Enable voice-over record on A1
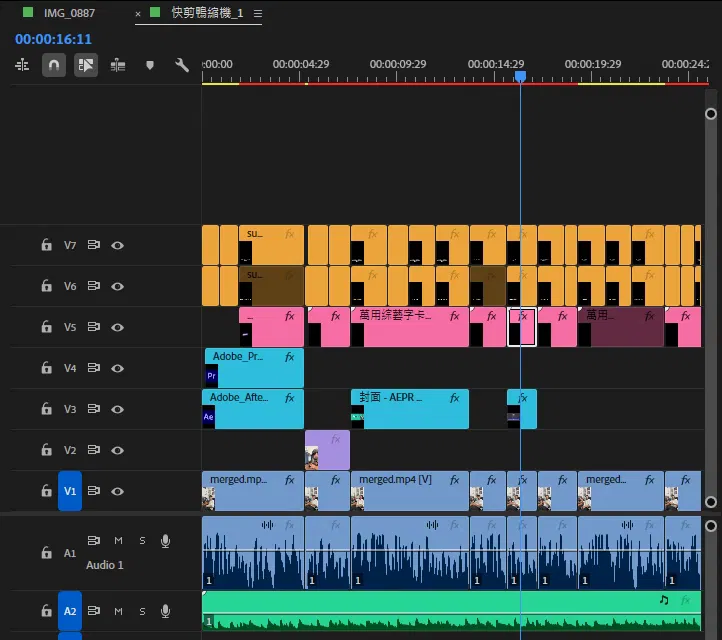This screenshot has width=722, height=640. pos(165,541)
